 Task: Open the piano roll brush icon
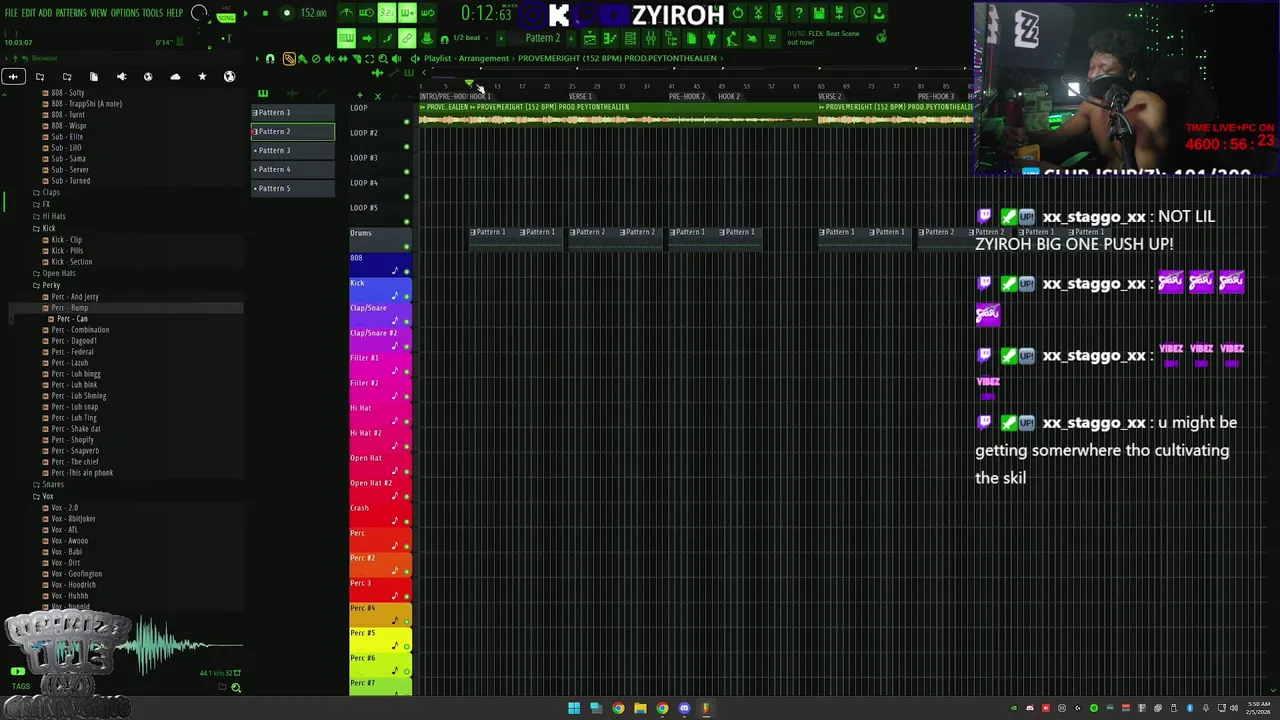pos(387,38)
